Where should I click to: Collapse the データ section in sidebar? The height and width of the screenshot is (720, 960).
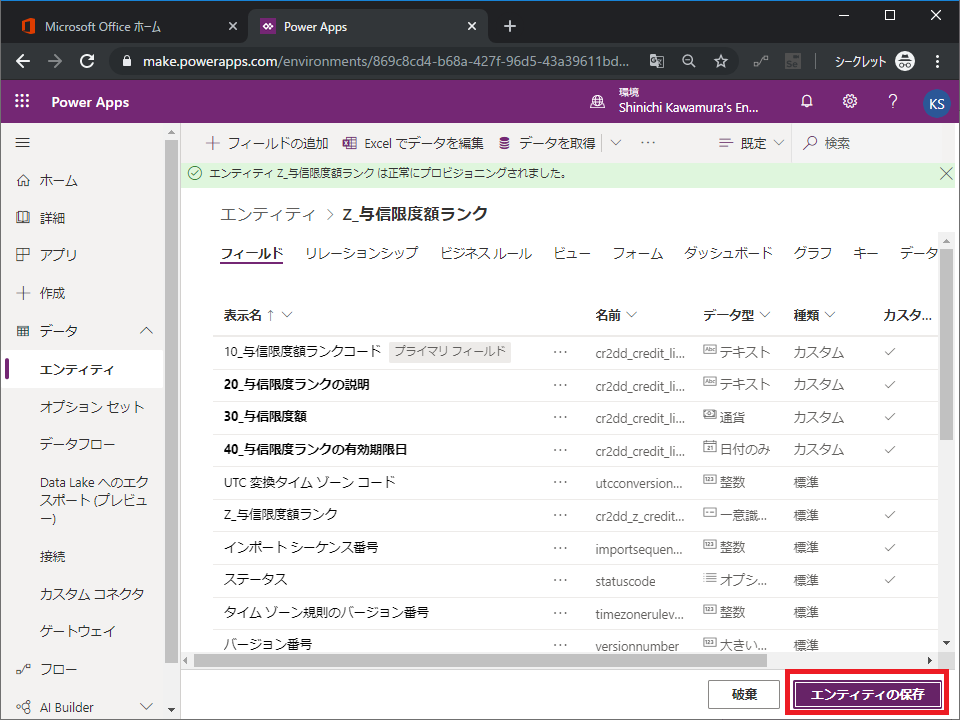[x=146, y=331]
